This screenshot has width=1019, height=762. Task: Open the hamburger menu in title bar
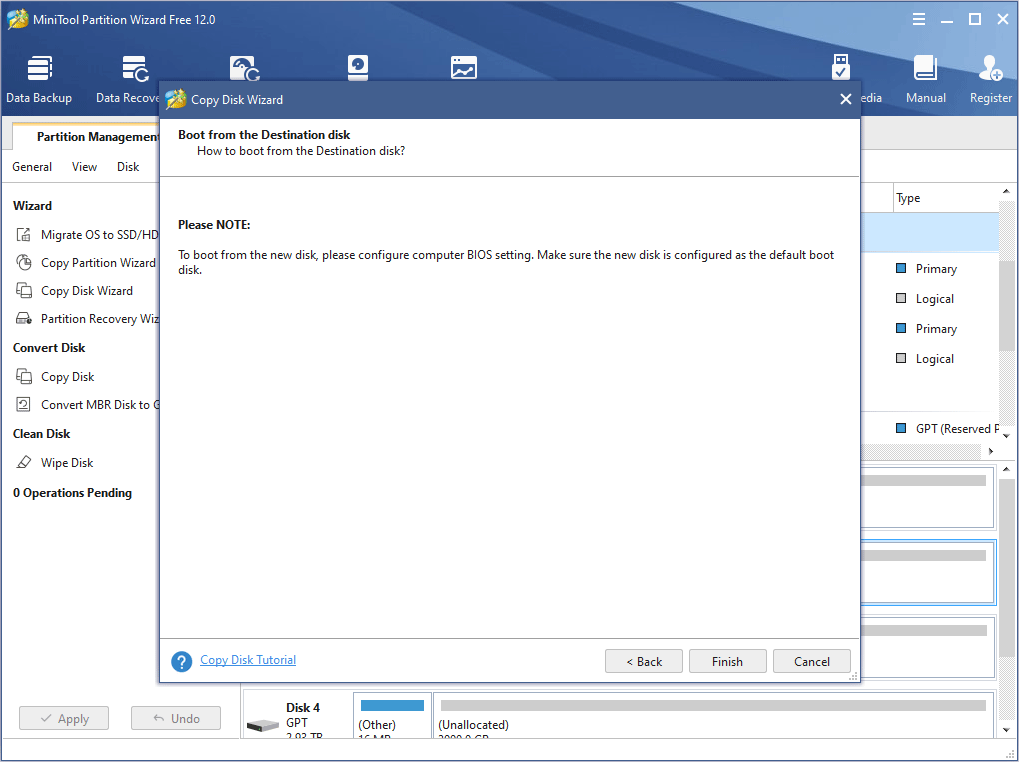[x=919, y=19]
